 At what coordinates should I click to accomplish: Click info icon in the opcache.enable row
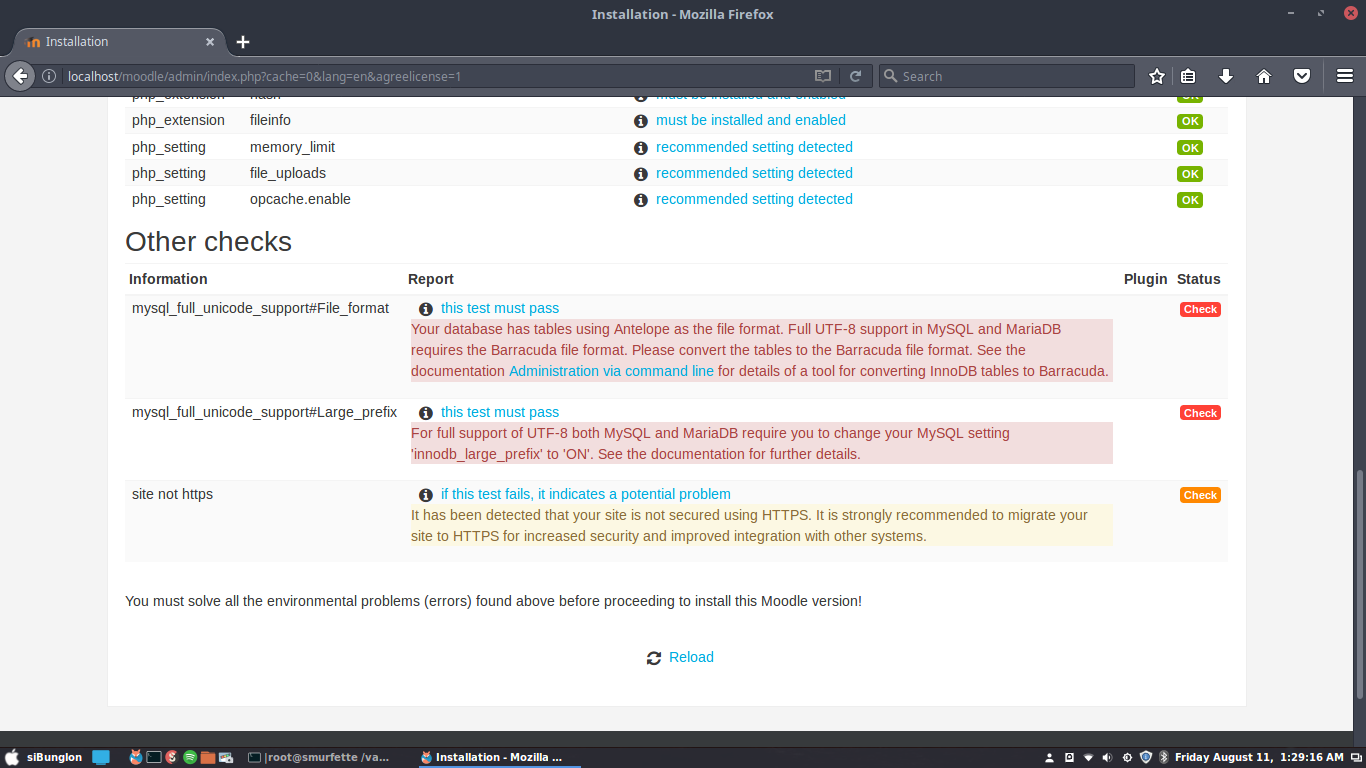pos(641,200)
